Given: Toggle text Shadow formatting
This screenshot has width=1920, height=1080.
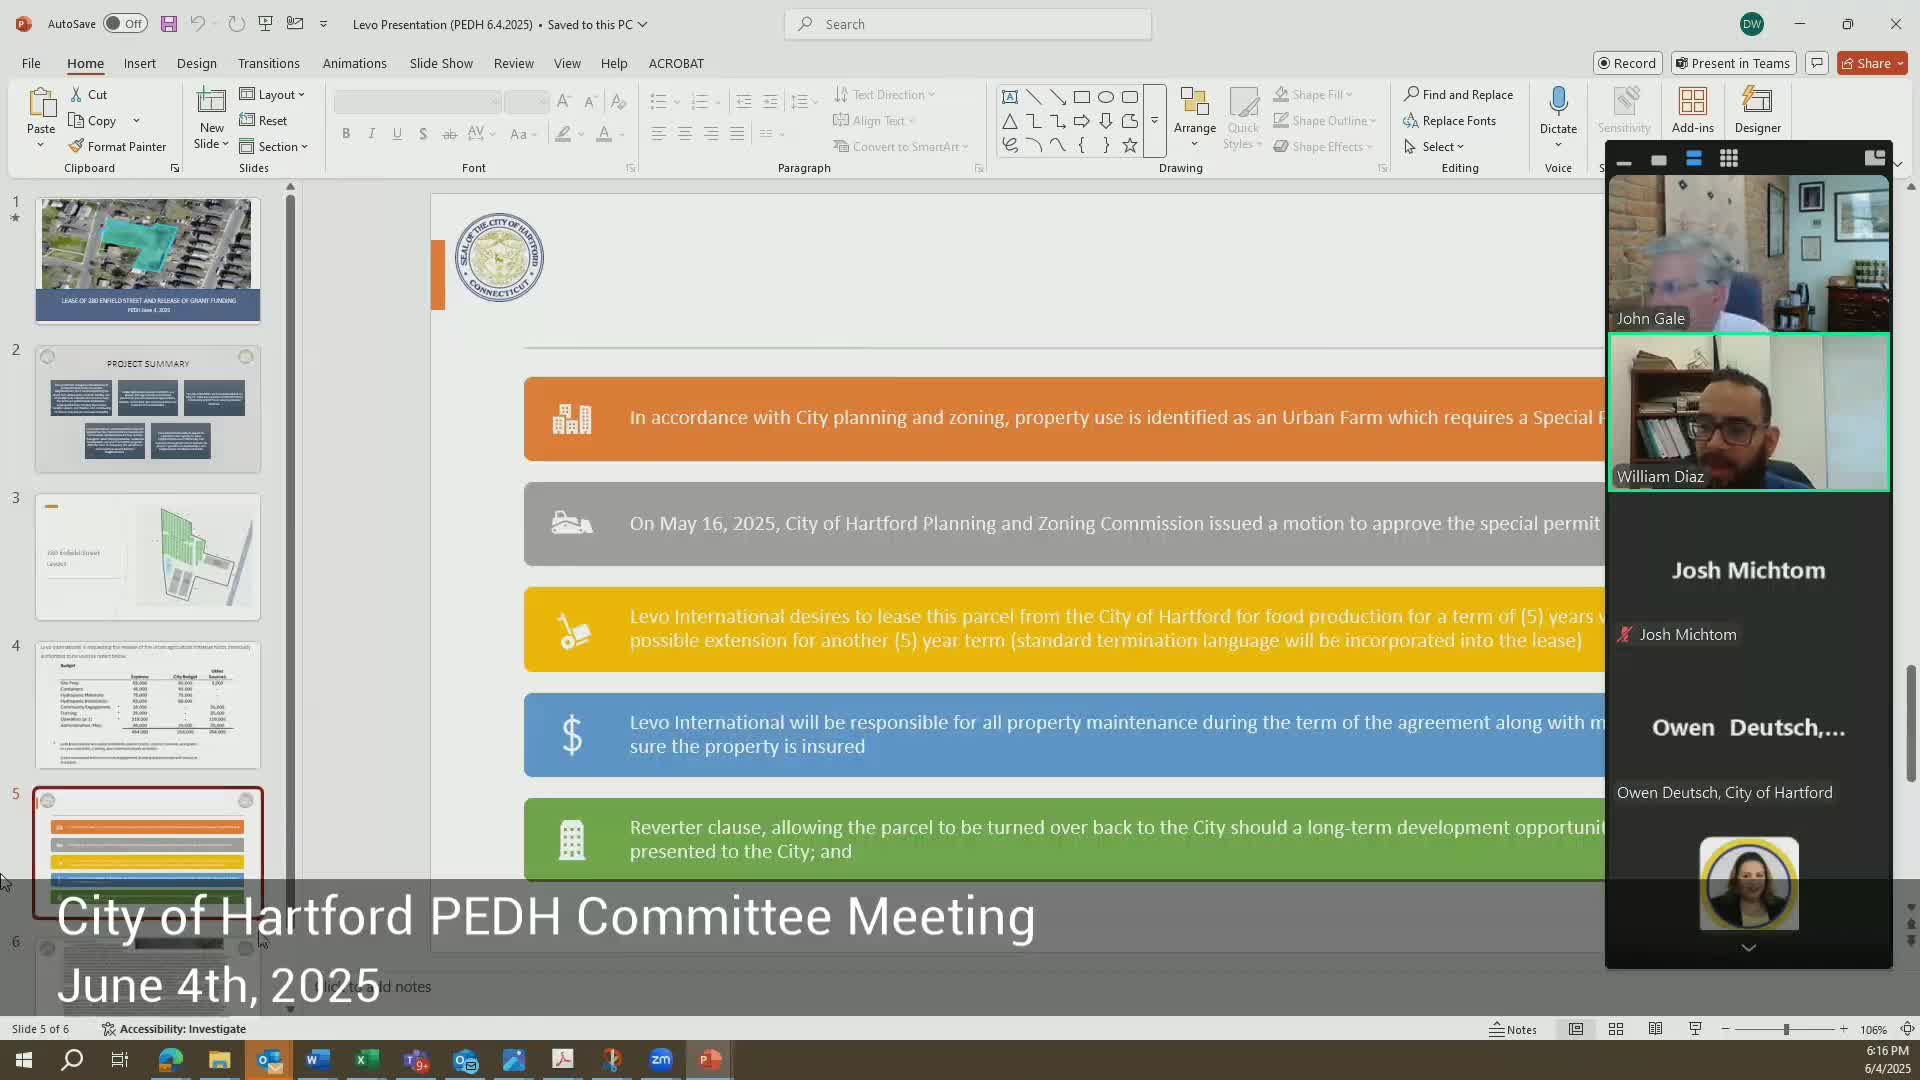Looking at the screenshot, I should pos(423,133).
